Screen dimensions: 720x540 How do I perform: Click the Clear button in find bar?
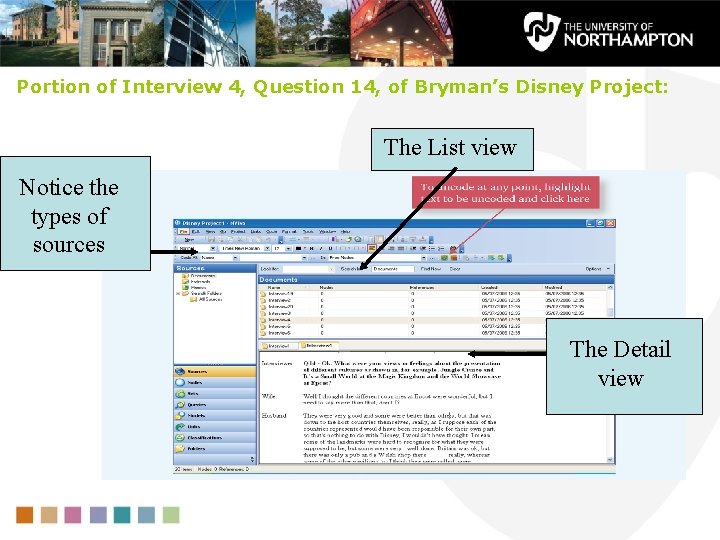455,269
